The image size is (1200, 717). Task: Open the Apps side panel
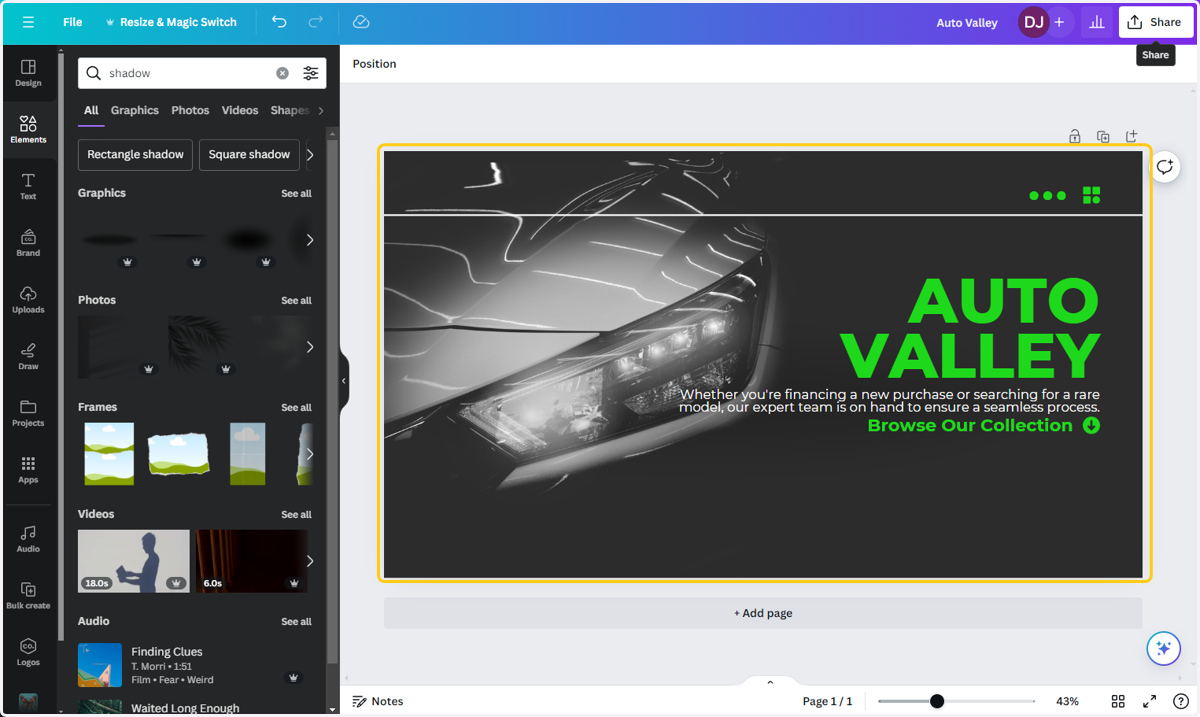point(28,470)
